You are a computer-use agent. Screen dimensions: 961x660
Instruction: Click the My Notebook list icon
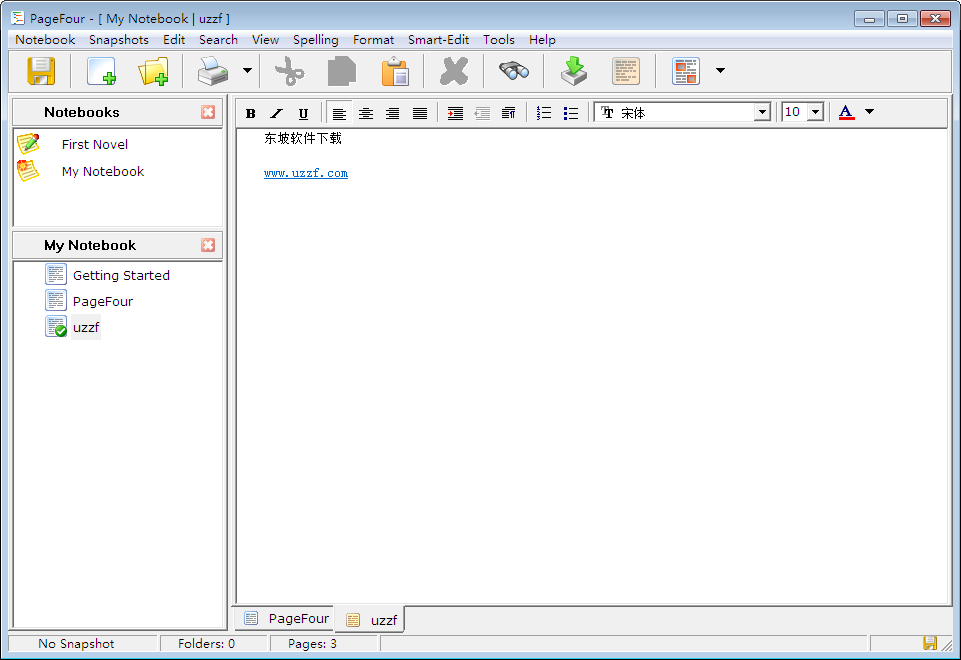tap(28, 170)
